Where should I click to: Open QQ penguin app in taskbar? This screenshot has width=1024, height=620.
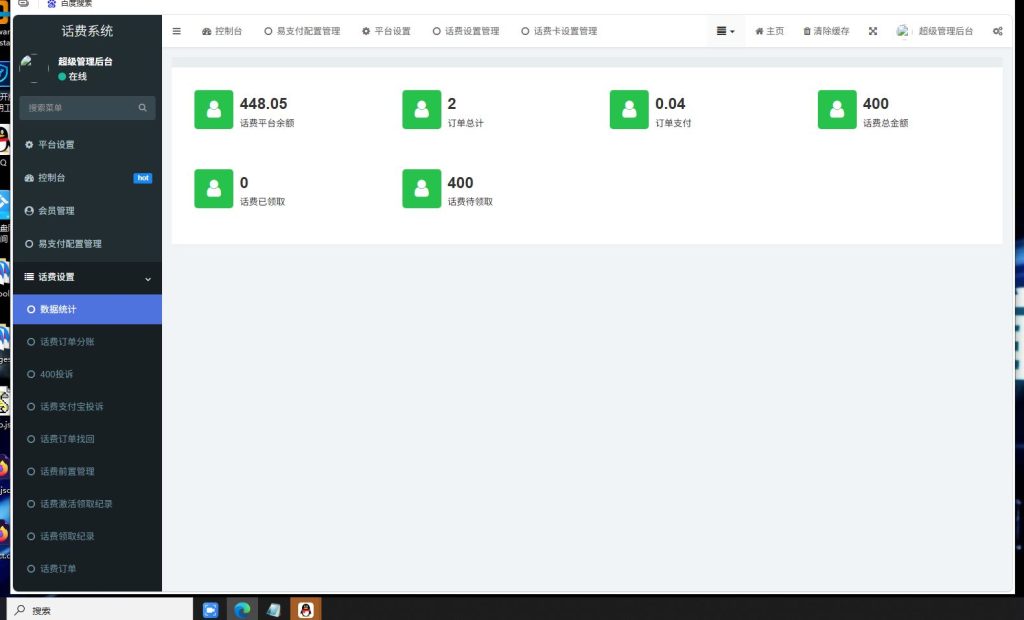306,610
